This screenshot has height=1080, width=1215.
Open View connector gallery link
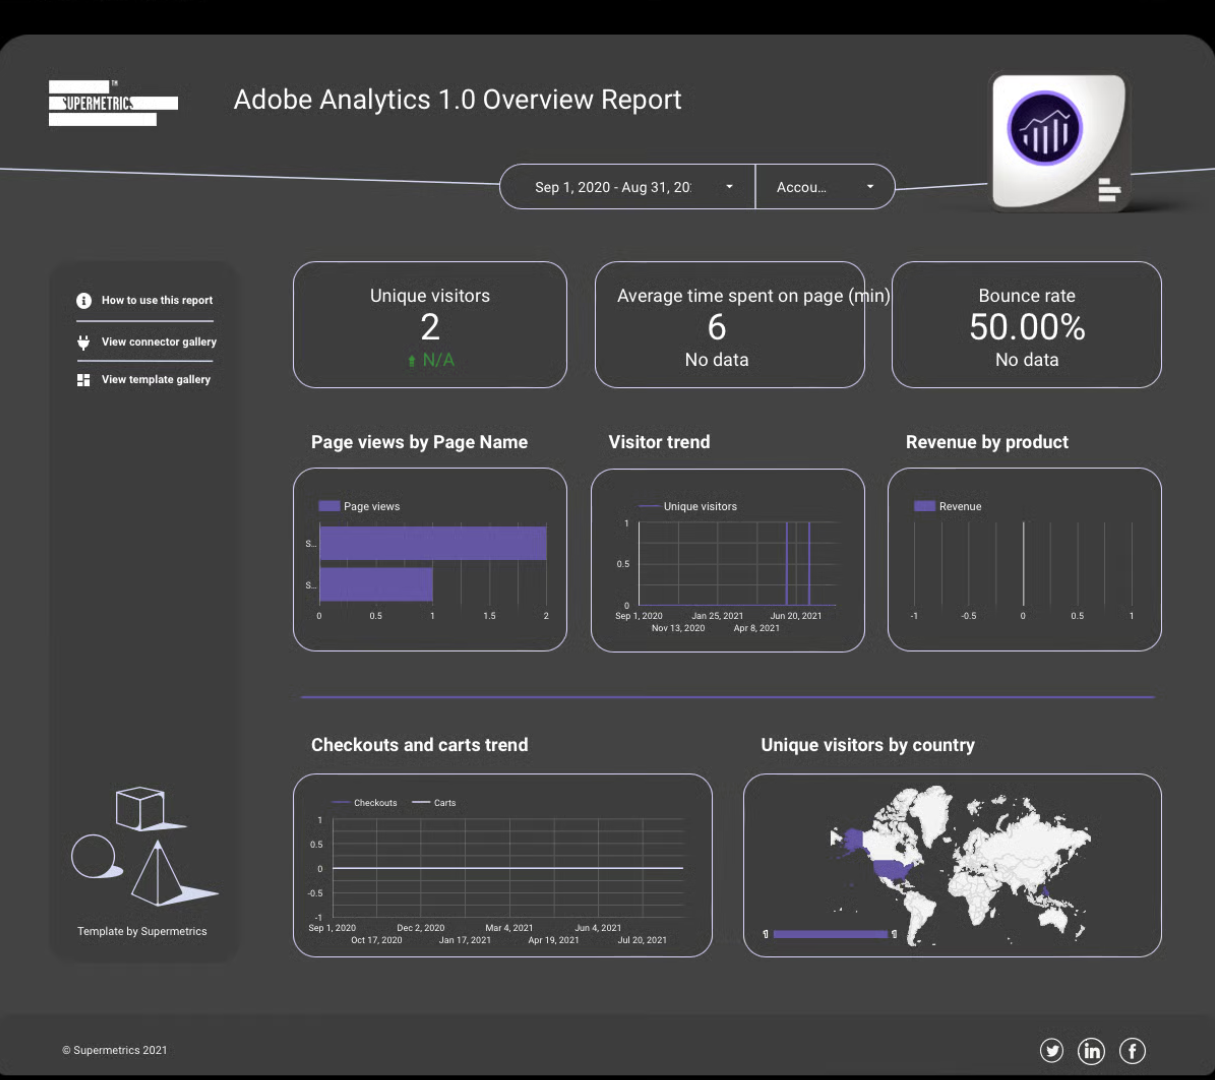[159, 342]
